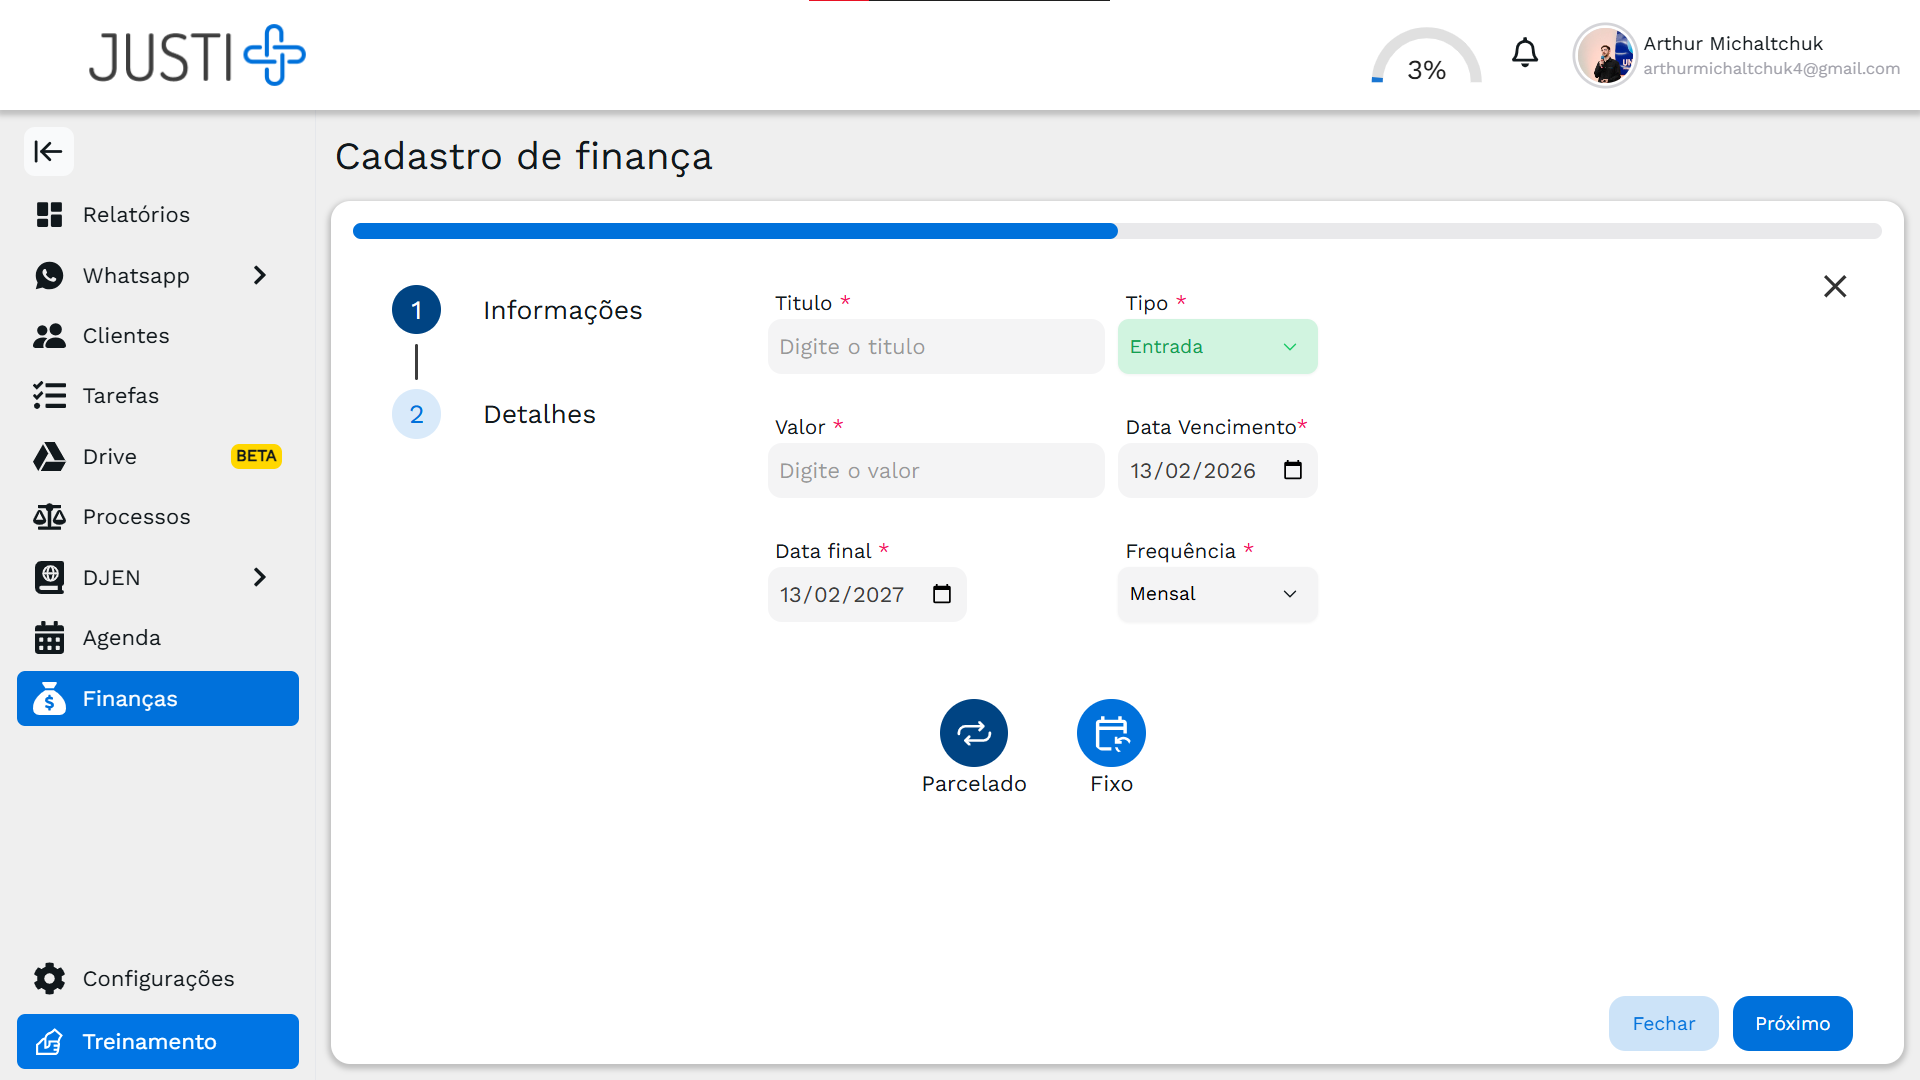Open the Frequência Mensal dropdown

[x=1217, y=594]
